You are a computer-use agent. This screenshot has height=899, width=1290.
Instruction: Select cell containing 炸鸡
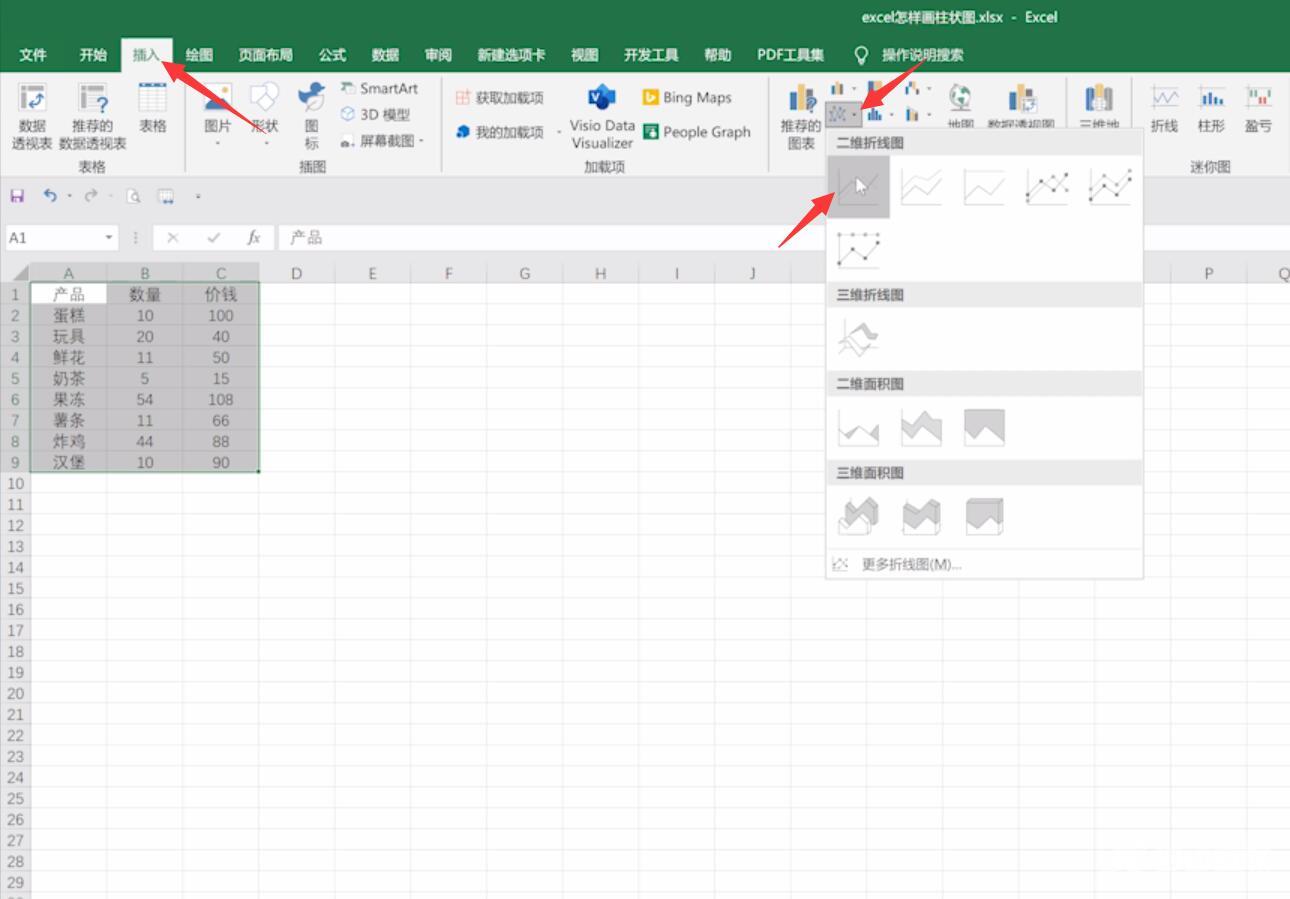pos(69,441)
